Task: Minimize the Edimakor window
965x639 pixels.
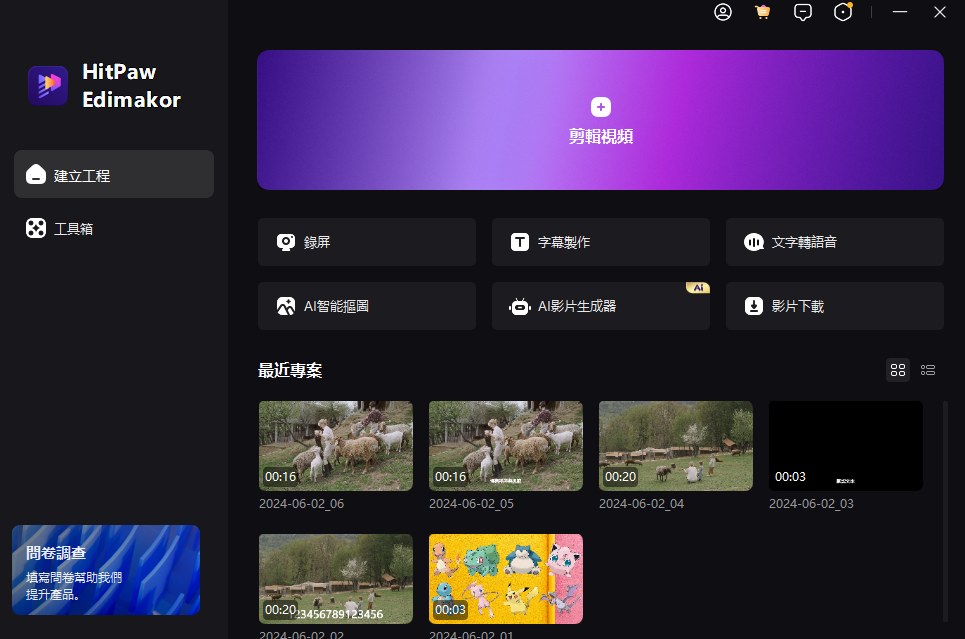Action: tap(900, 12)
